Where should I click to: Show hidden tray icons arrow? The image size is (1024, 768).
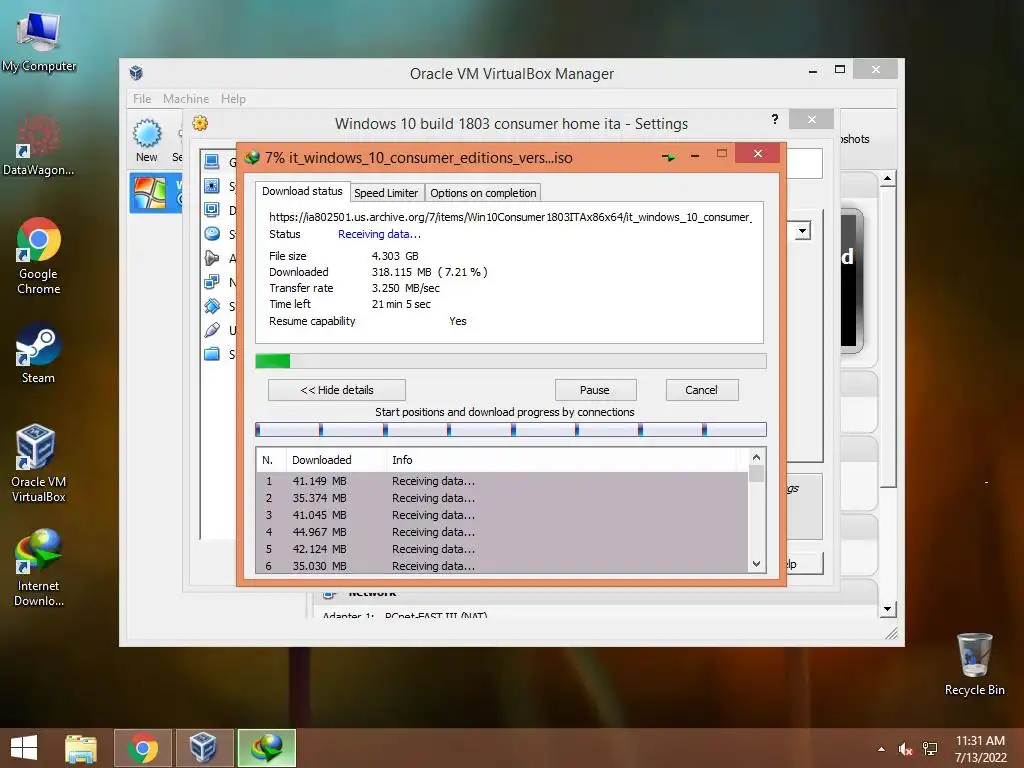pyautogui.click(x=882, y=749)
